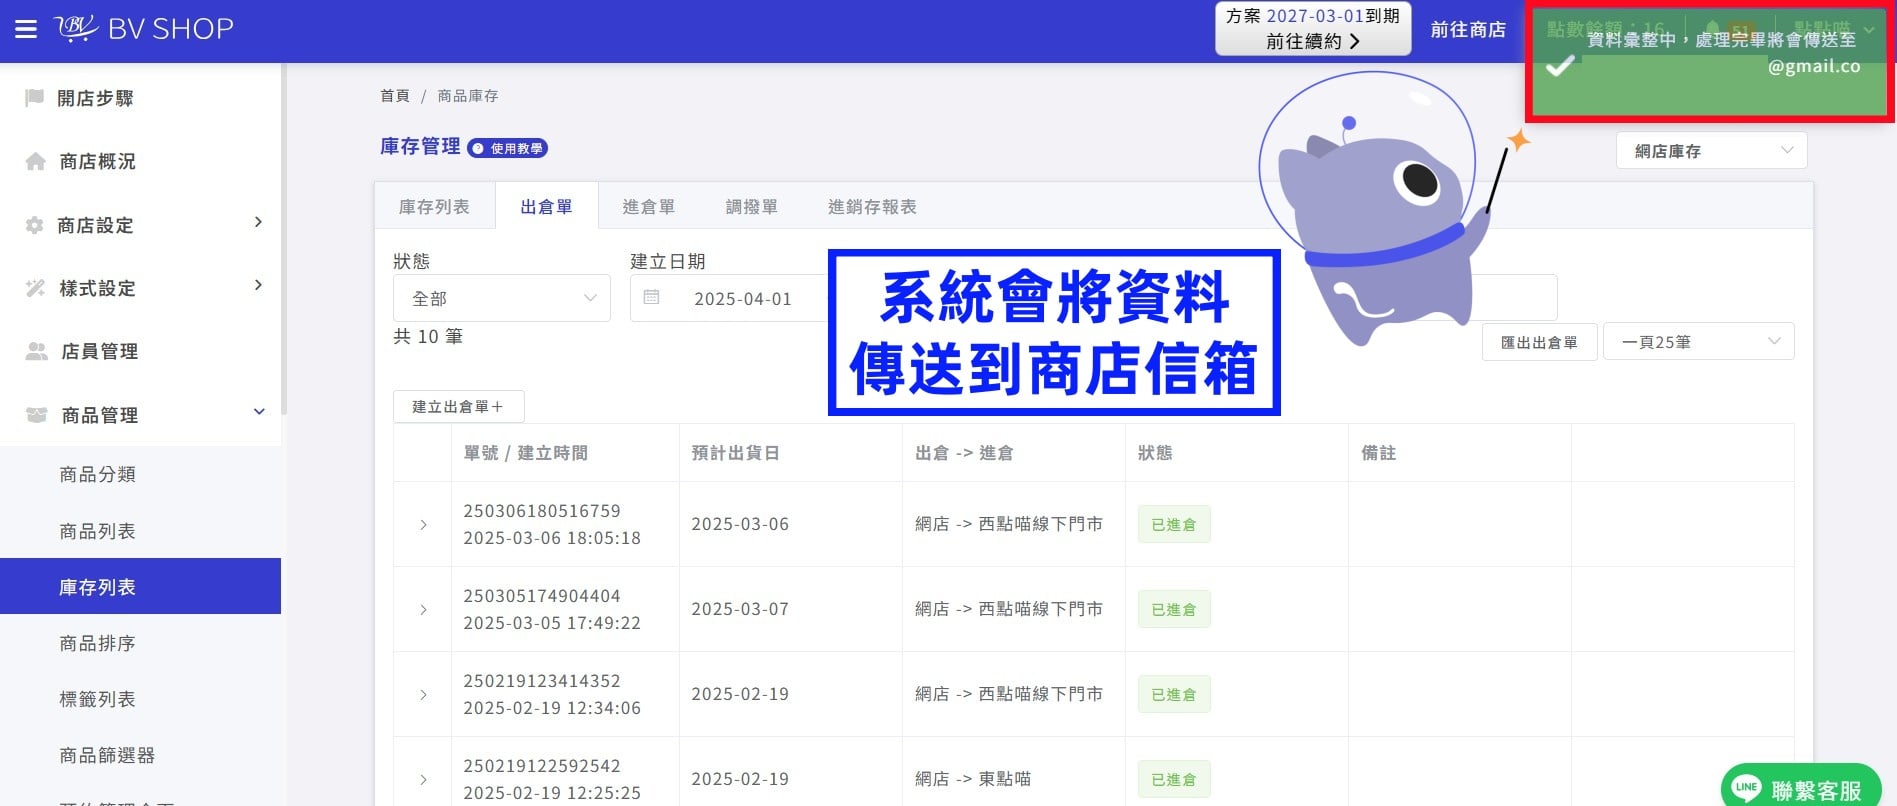
Task: Click the 建立日期 date input field
Action: point(730,298)
